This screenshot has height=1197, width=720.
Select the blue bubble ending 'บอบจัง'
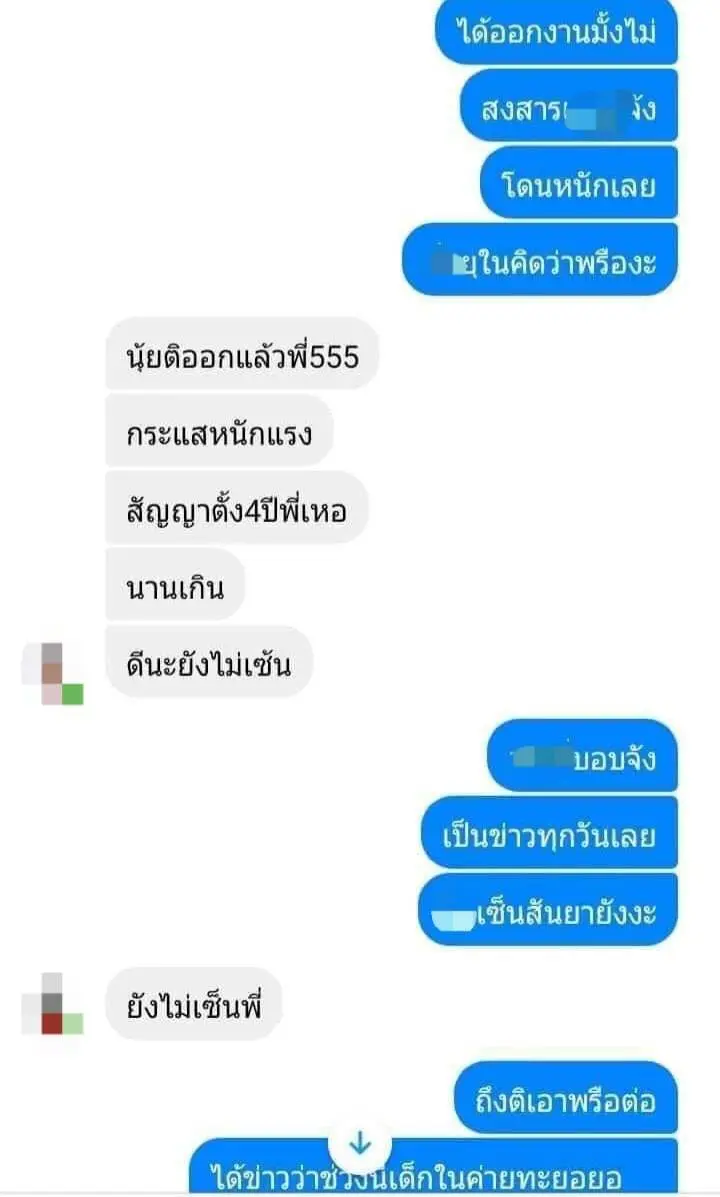coord(583,756)
